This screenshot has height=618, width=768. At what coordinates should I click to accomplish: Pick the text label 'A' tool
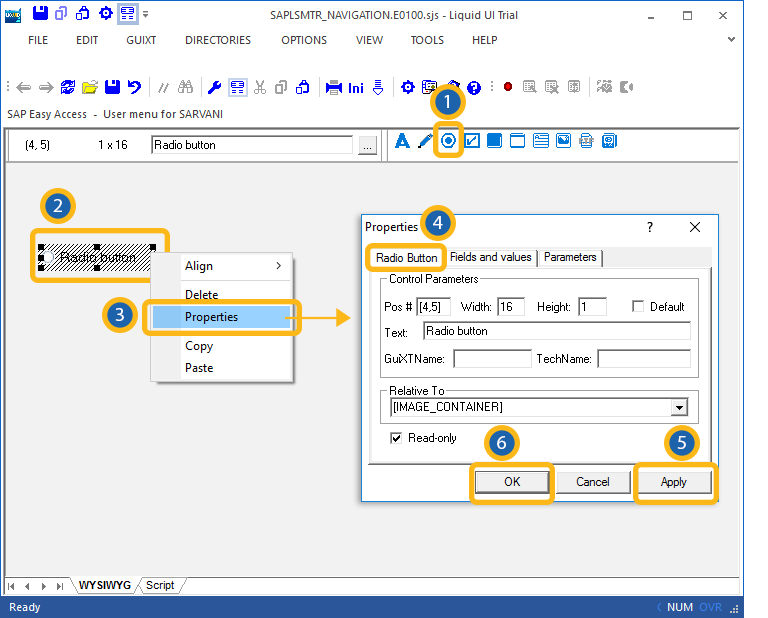pos(403,141)
